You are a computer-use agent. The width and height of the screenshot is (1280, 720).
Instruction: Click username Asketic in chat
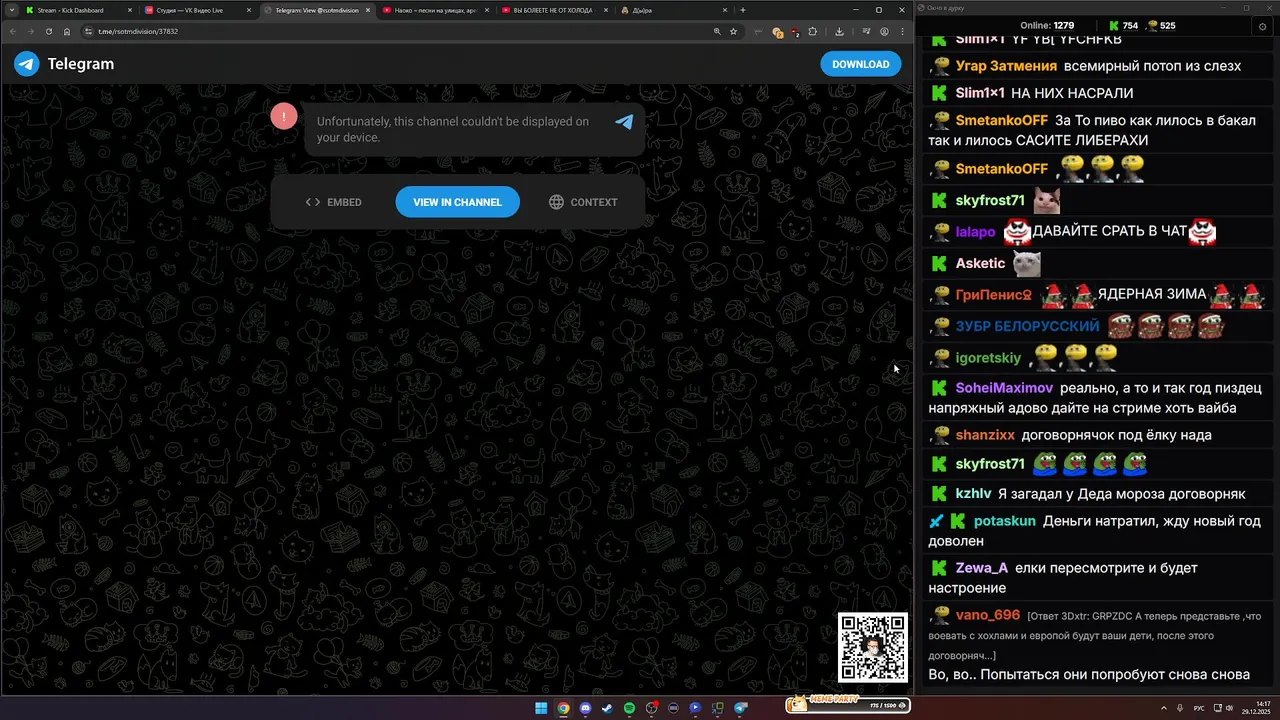point(980,263)
